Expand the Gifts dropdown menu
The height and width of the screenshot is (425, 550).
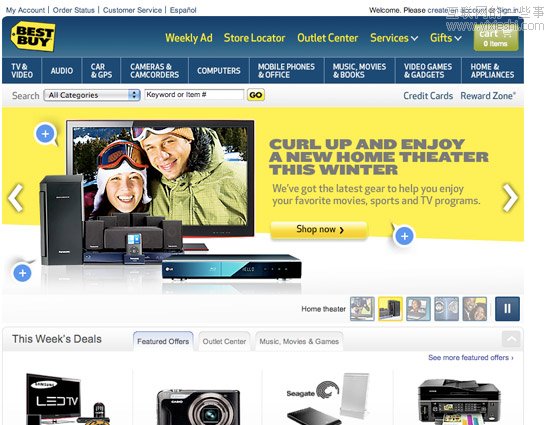point(445,38)
